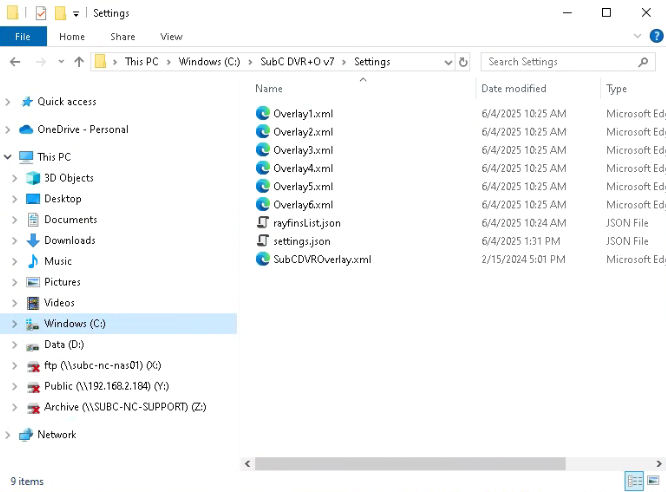
Task: Select the Overlay3.xml Edge file icon
Action: tap(263, 150)
